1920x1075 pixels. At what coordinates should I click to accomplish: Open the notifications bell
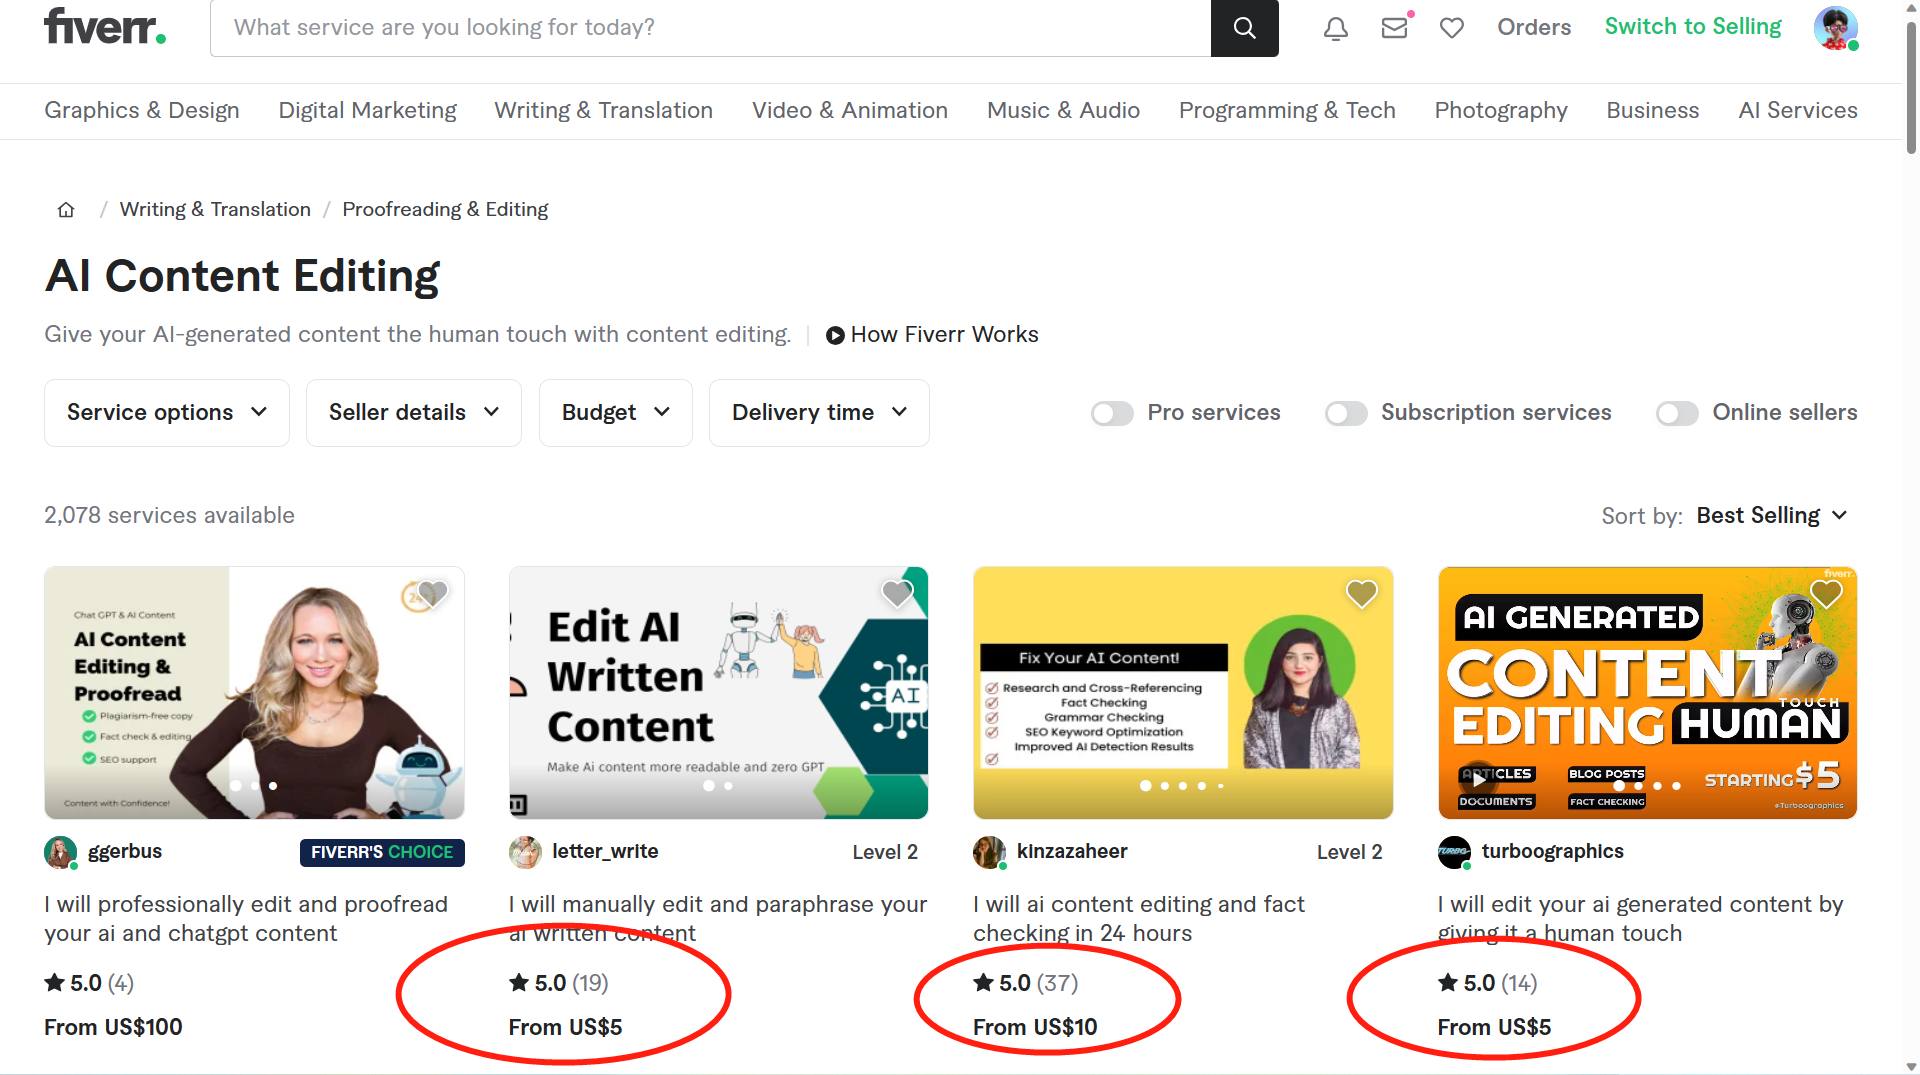[1336, 28]
